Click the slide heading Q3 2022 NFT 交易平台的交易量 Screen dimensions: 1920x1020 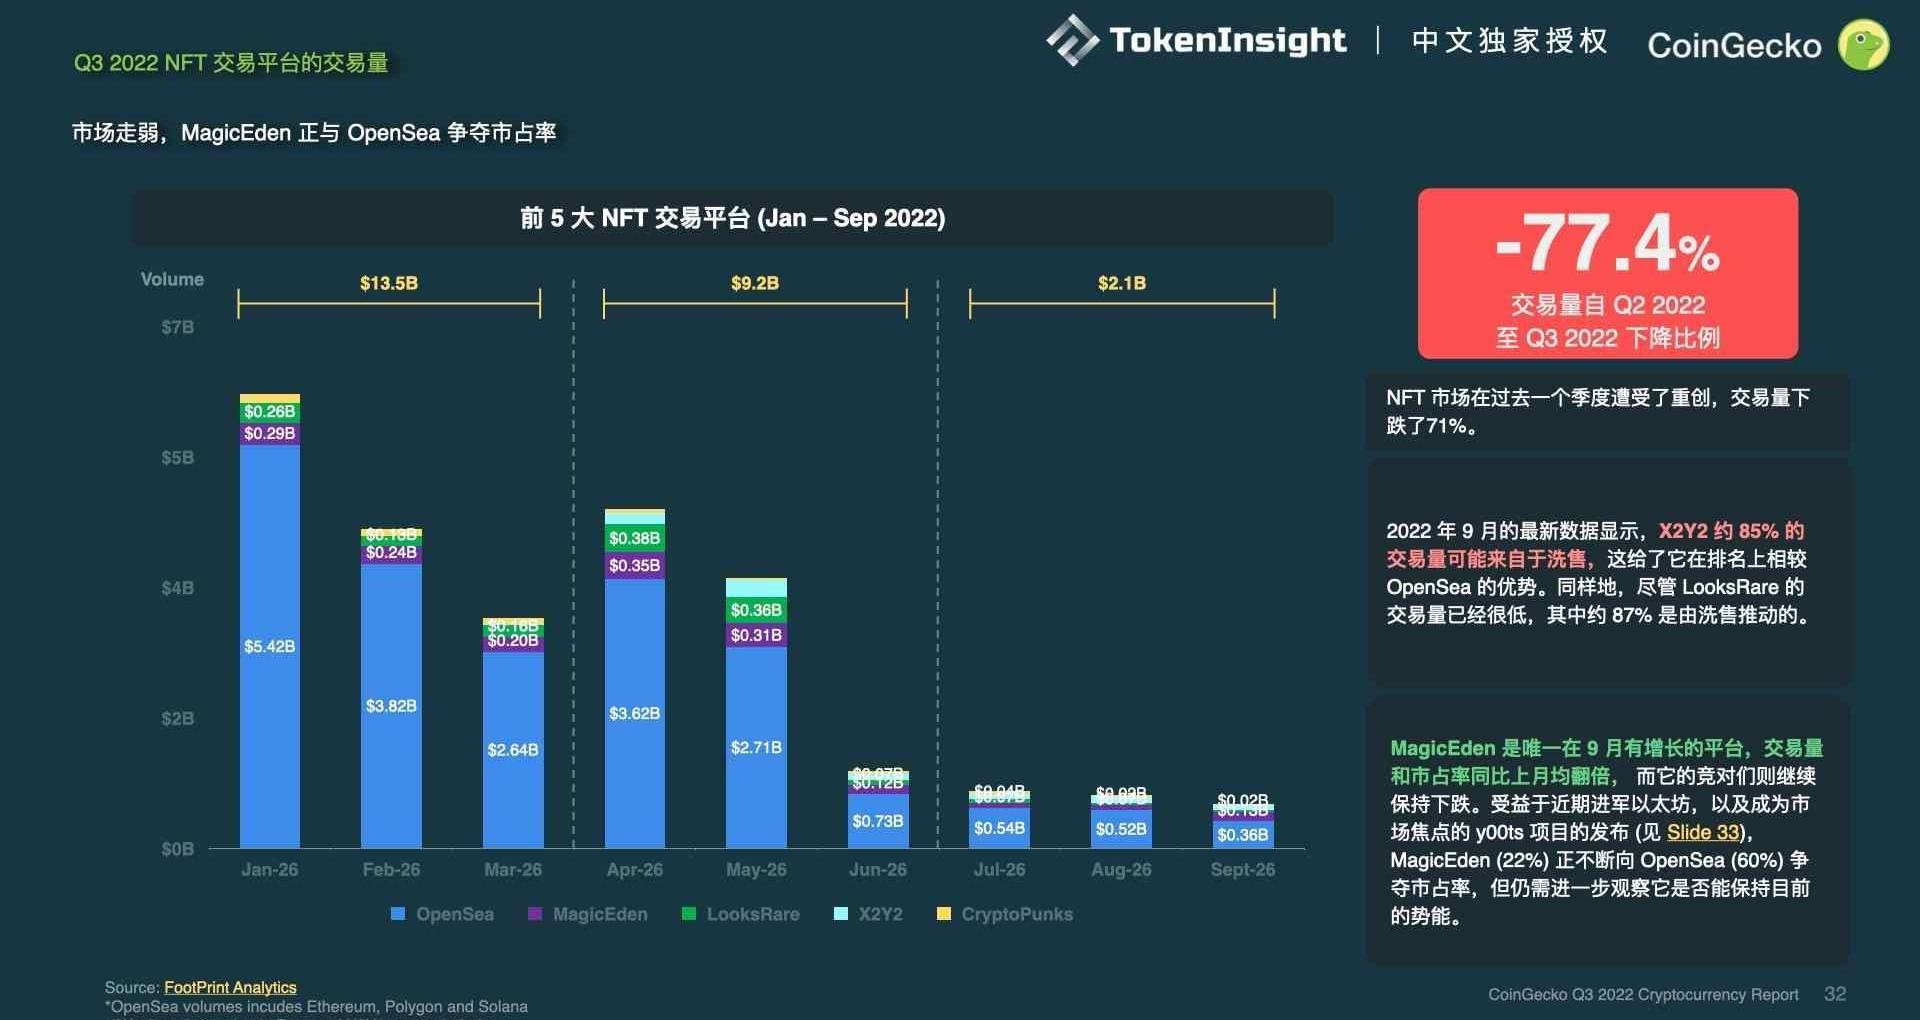231,62
